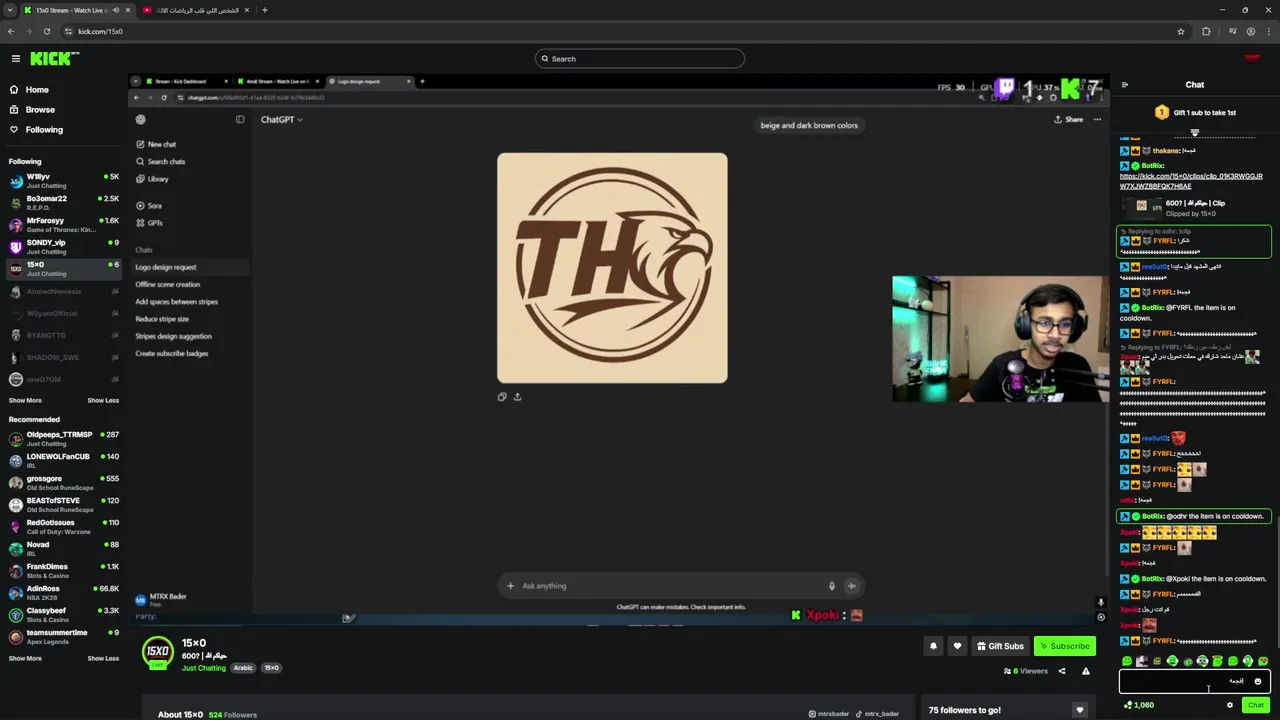The image size is (1280, 720).
Task: Open ChatGPT model dropdown in stream
Action: [x=281, y=120]
